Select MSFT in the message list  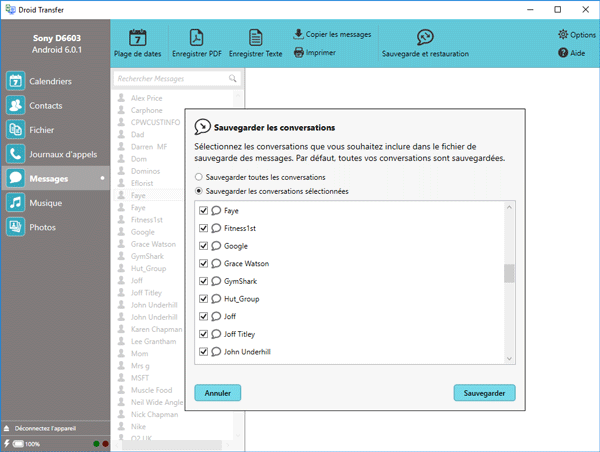[x=140, y=378]
